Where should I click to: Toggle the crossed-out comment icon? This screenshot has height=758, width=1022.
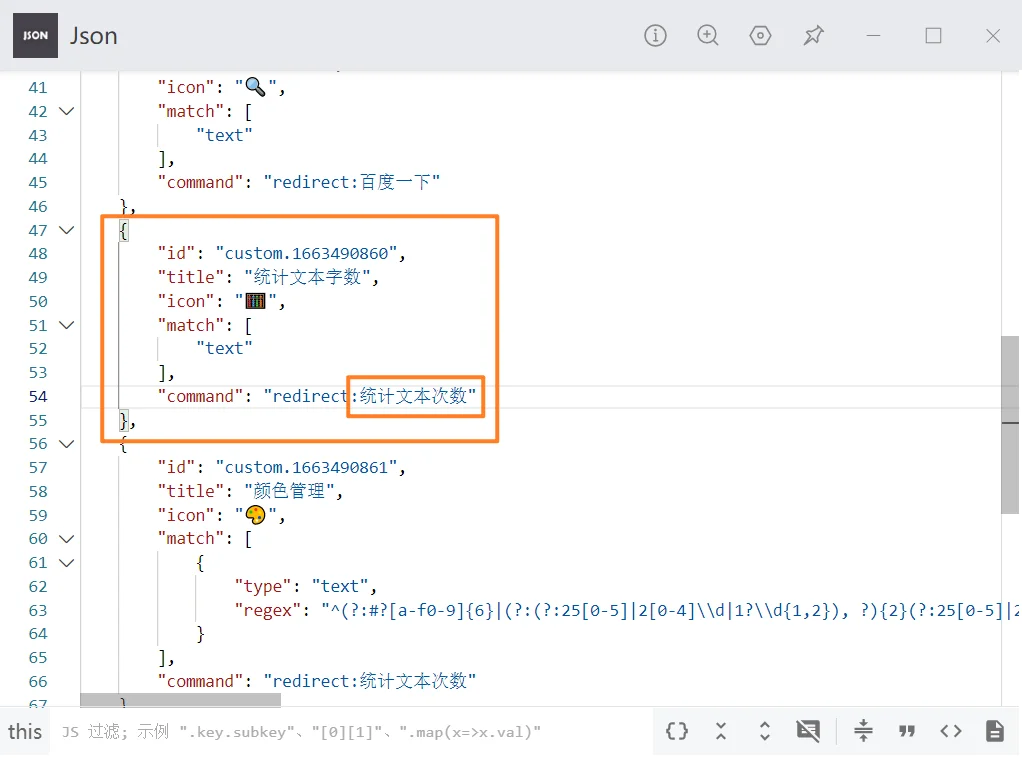click(808, 731)
